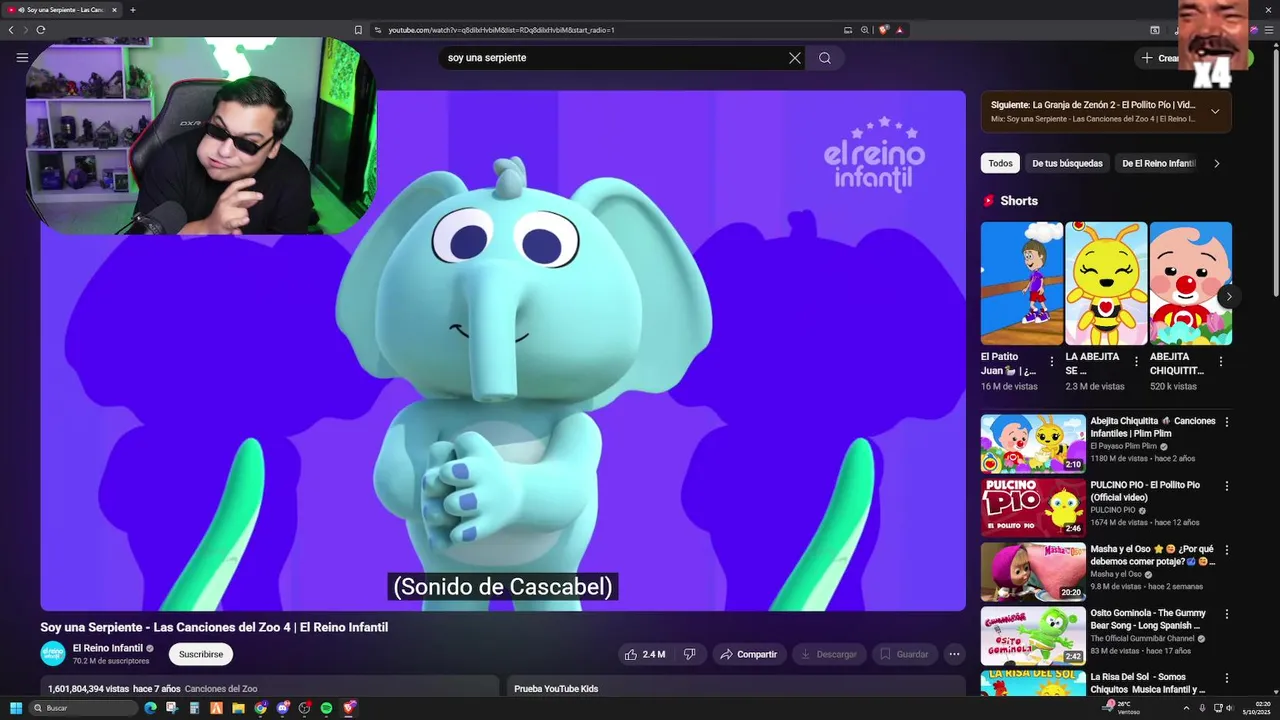This screenshot has width=1280, height=720.
Task: Open options for Masha y el Oso video
Action: [1227, 550]
